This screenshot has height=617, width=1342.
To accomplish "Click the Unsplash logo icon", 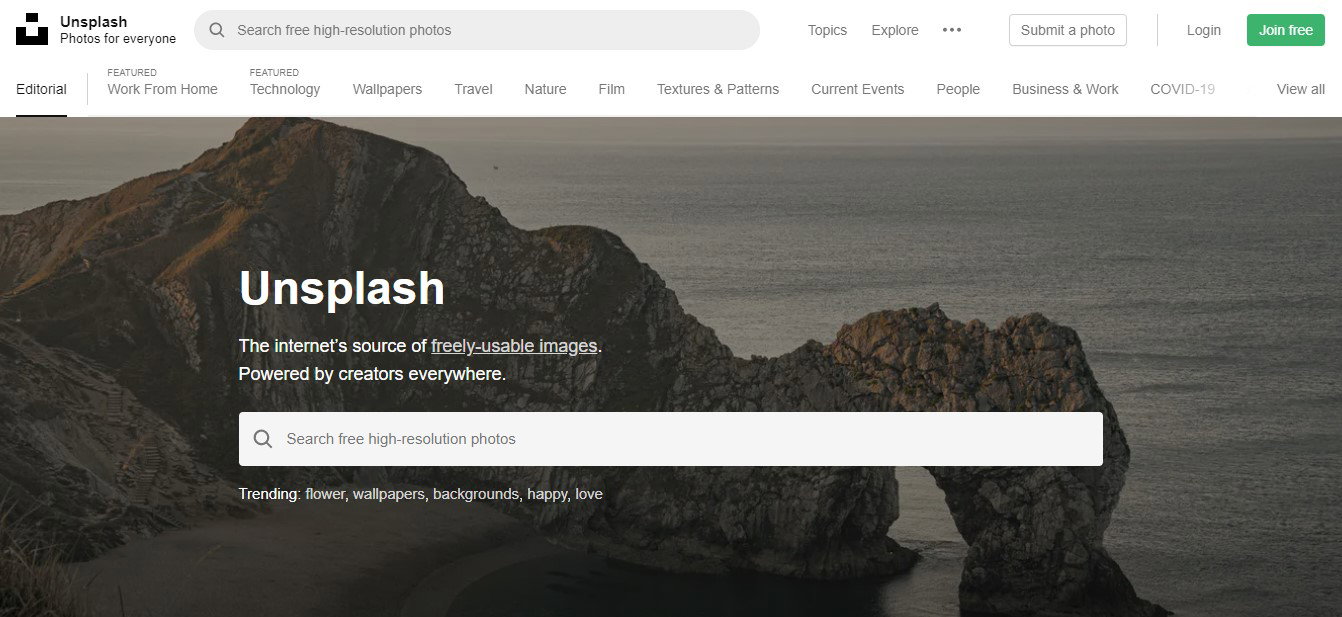I will tap(32, 30).
